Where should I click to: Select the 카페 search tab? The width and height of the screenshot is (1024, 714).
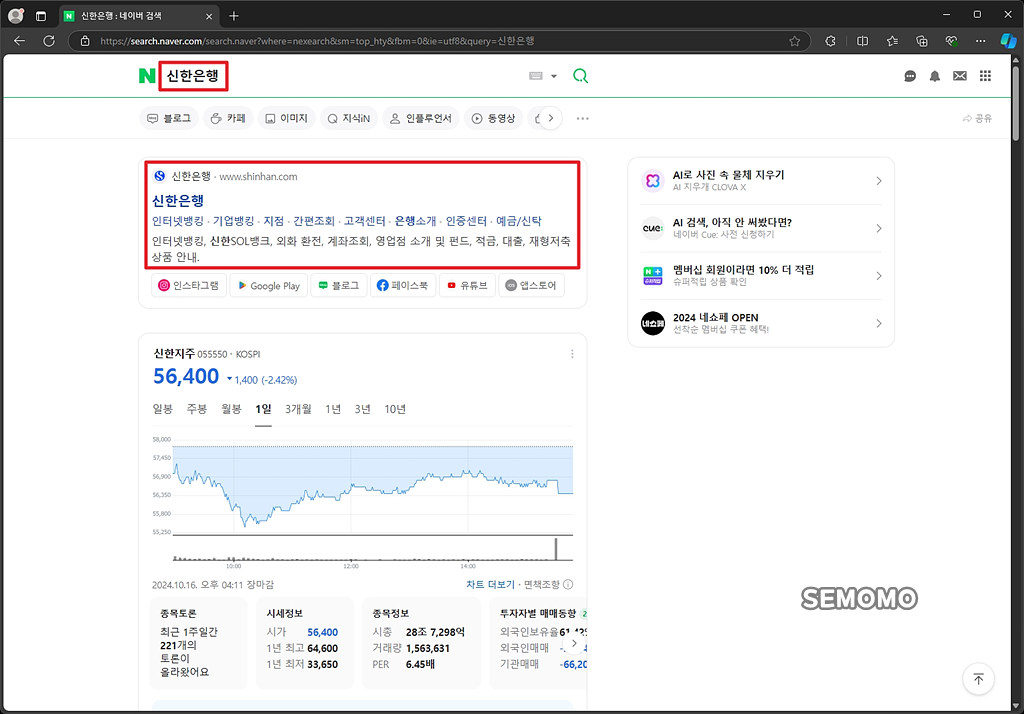228,118
